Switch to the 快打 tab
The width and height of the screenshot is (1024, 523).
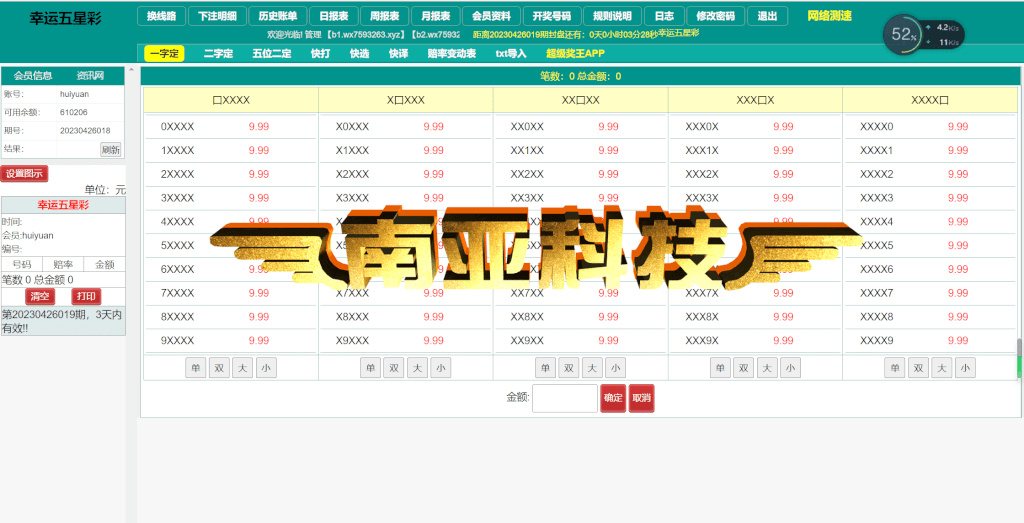pos(321,54)
